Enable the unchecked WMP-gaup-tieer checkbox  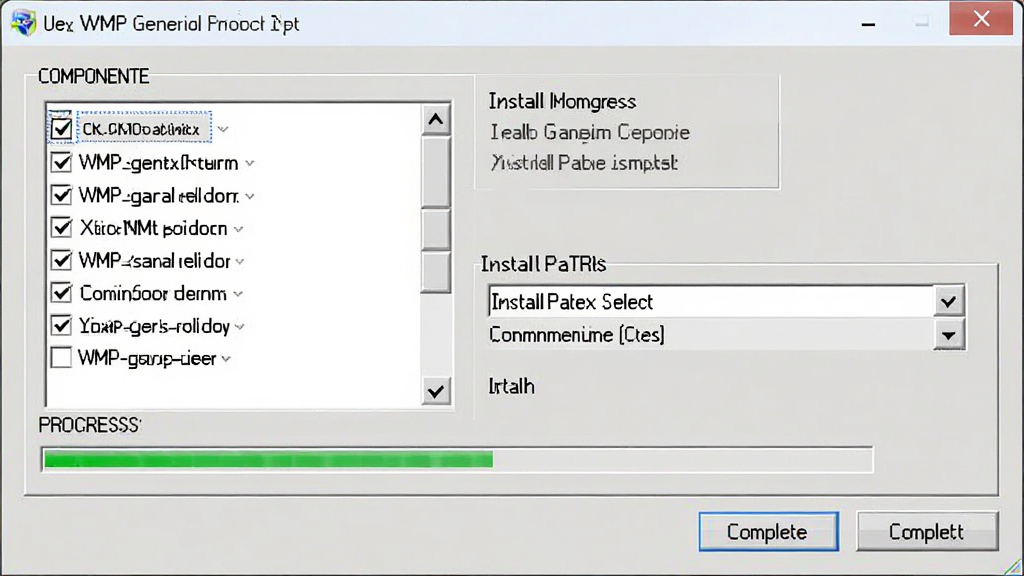(61, 358)
